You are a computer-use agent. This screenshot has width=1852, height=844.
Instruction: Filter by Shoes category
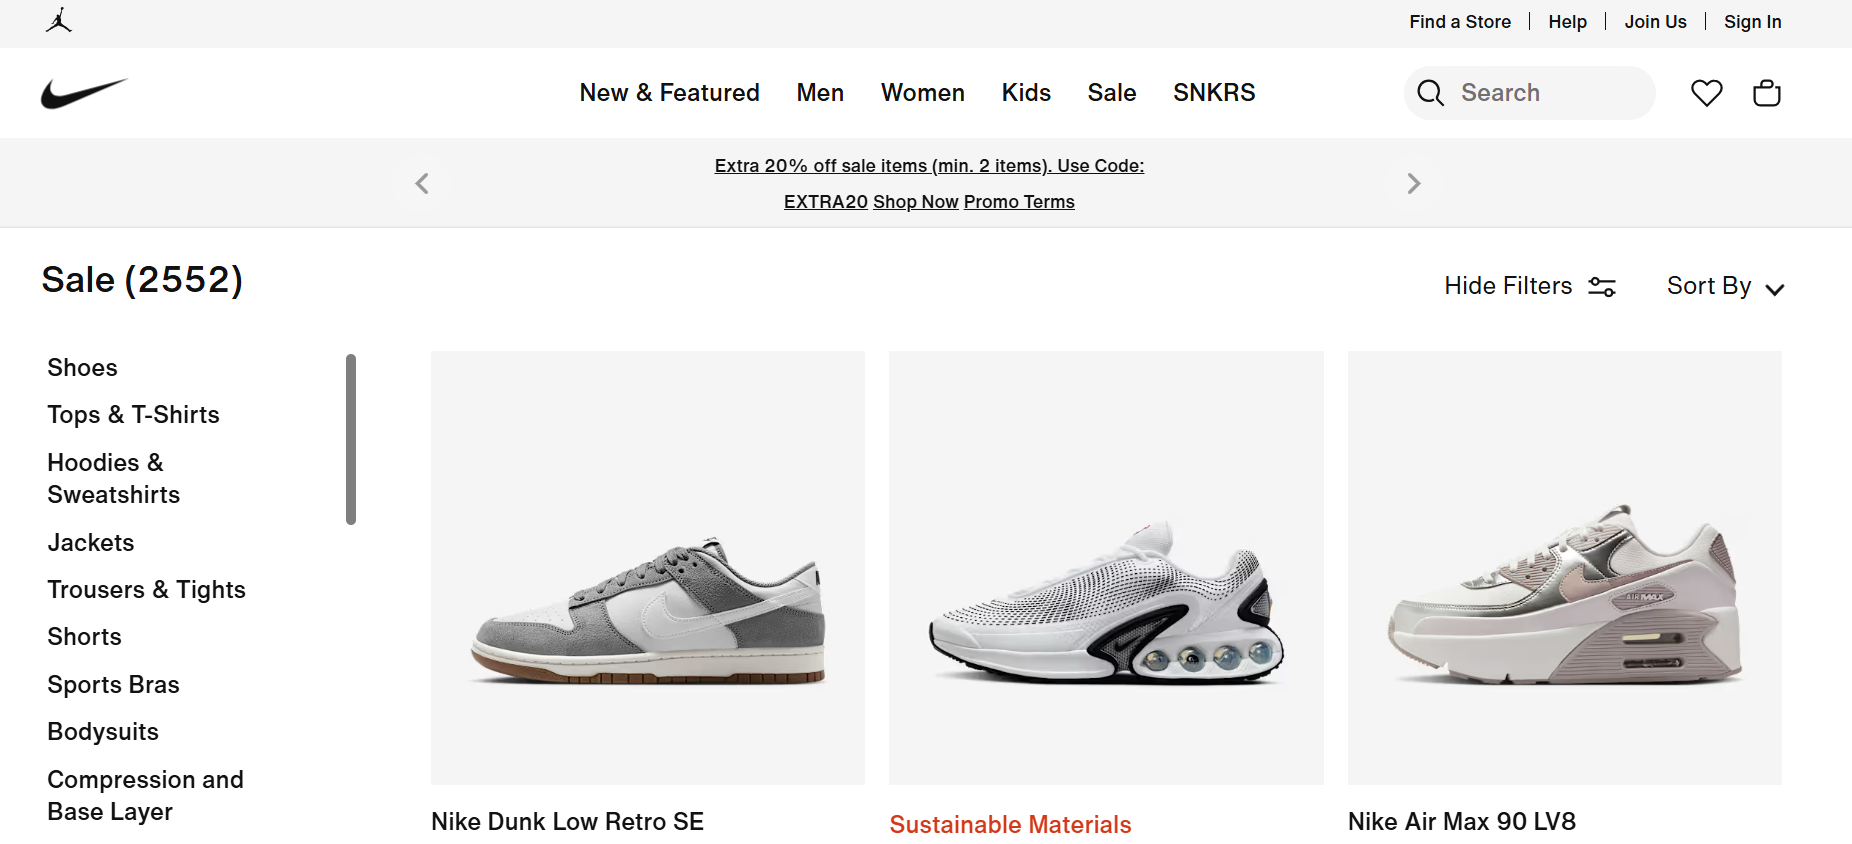click(82, 368)
